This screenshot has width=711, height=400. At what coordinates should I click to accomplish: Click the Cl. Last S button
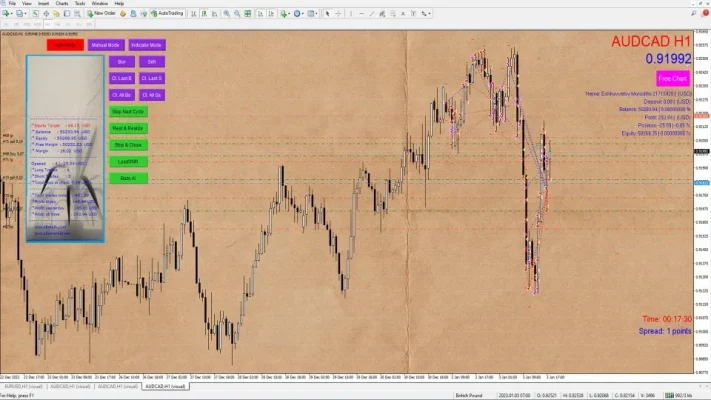151,78
